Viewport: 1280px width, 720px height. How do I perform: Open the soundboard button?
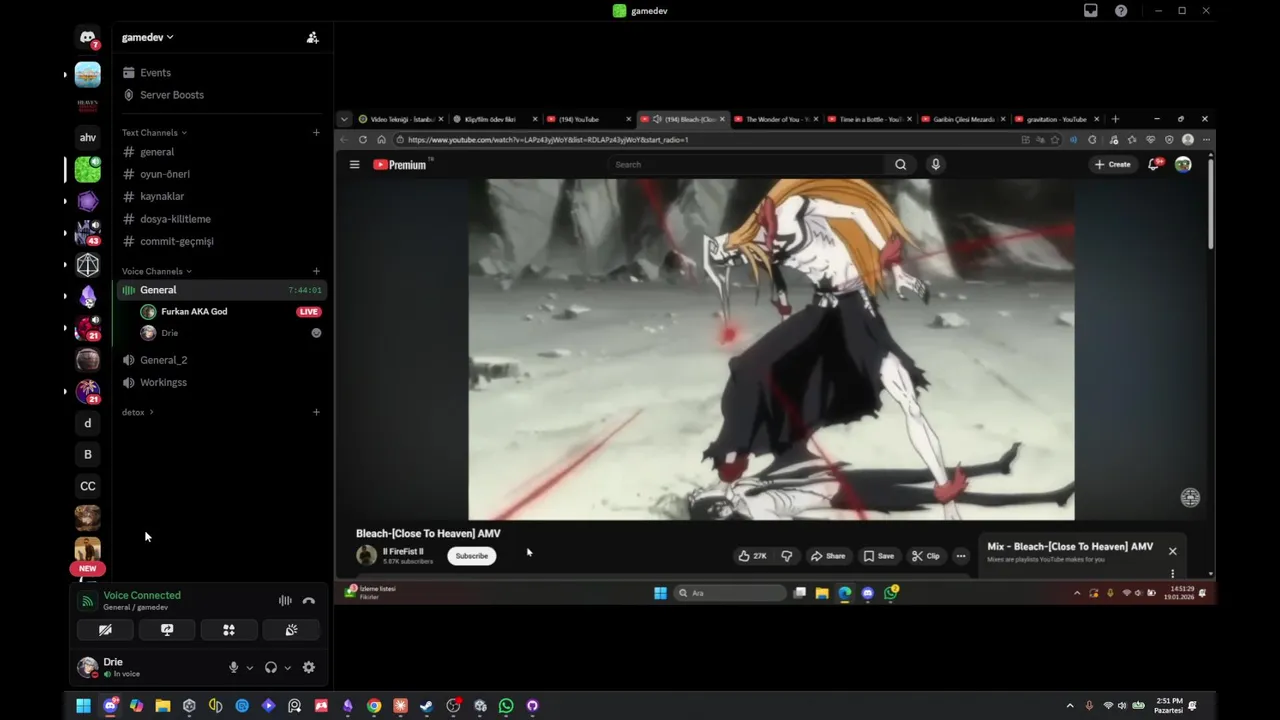pyautogui.click(x=291, y=630)
